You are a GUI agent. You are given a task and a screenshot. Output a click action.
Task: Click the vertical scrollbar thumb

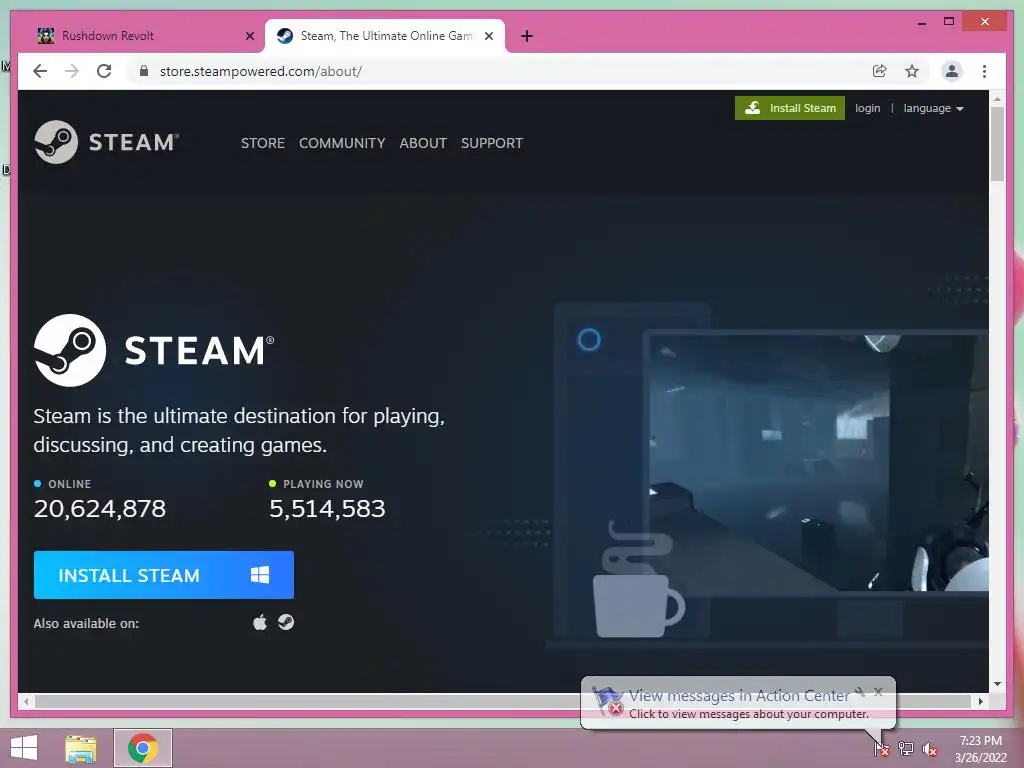(997, 144)
